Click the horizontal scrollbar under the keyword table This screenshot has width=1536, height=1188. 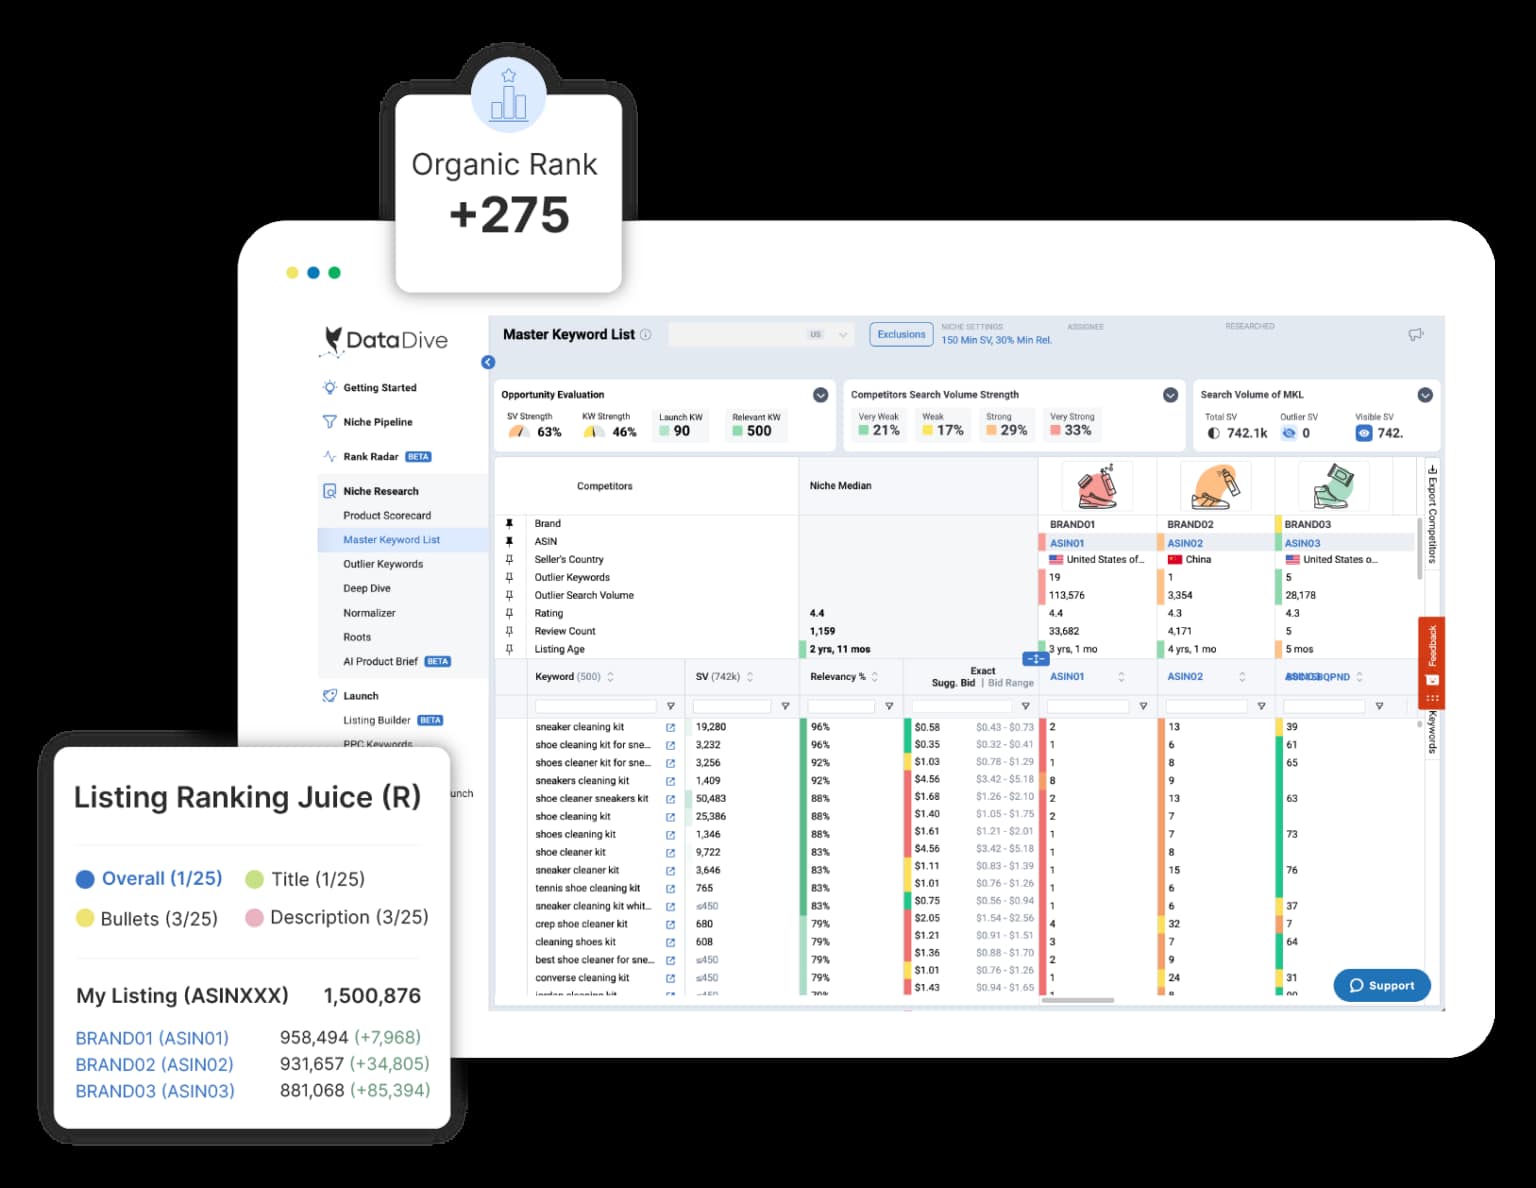pos(1078,1000)
